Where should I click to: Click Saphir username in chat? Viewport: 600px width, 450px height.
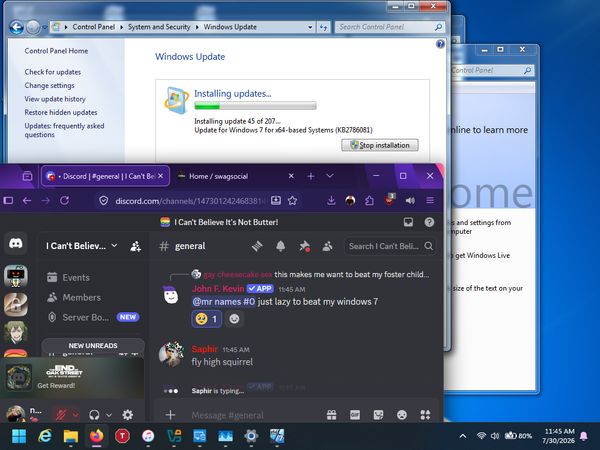pyautogui.click(x=204, y=349)
